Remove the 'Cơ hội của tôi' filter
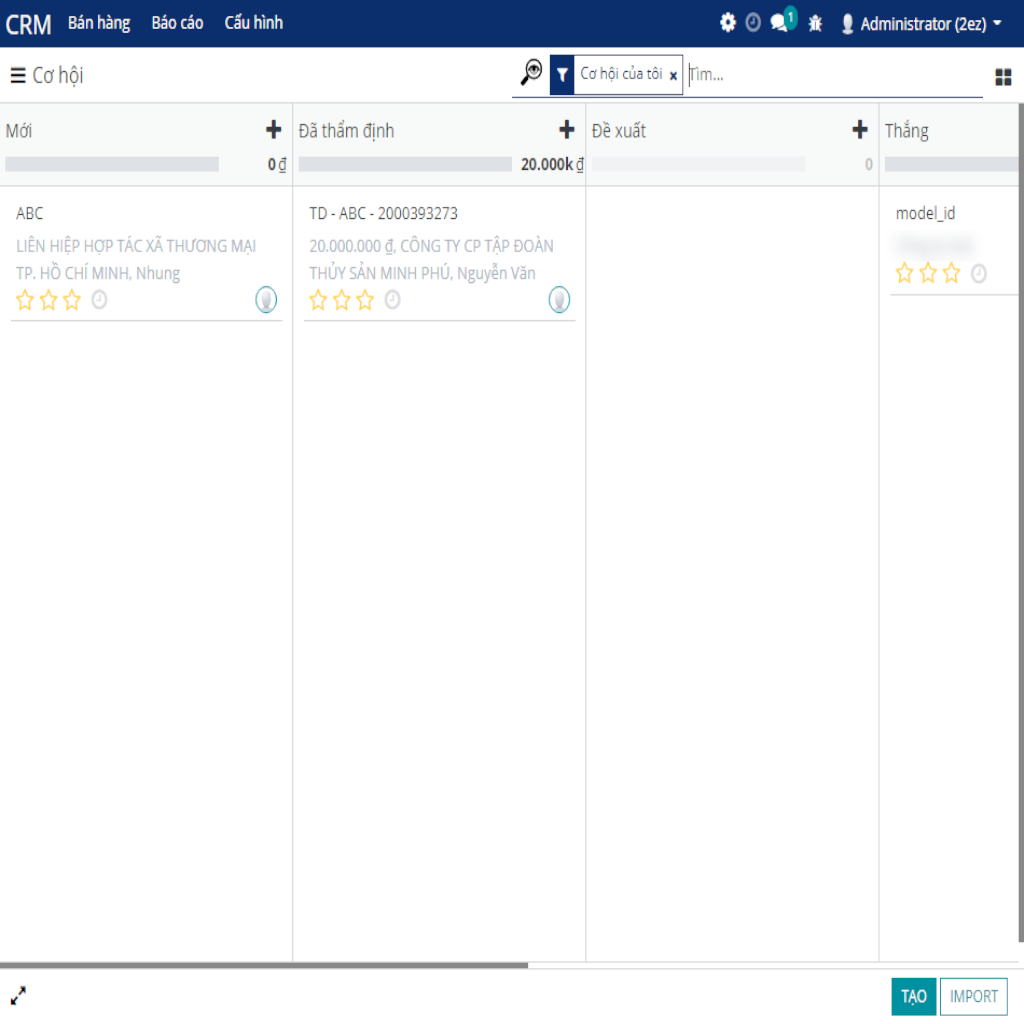 click(673, 75)
